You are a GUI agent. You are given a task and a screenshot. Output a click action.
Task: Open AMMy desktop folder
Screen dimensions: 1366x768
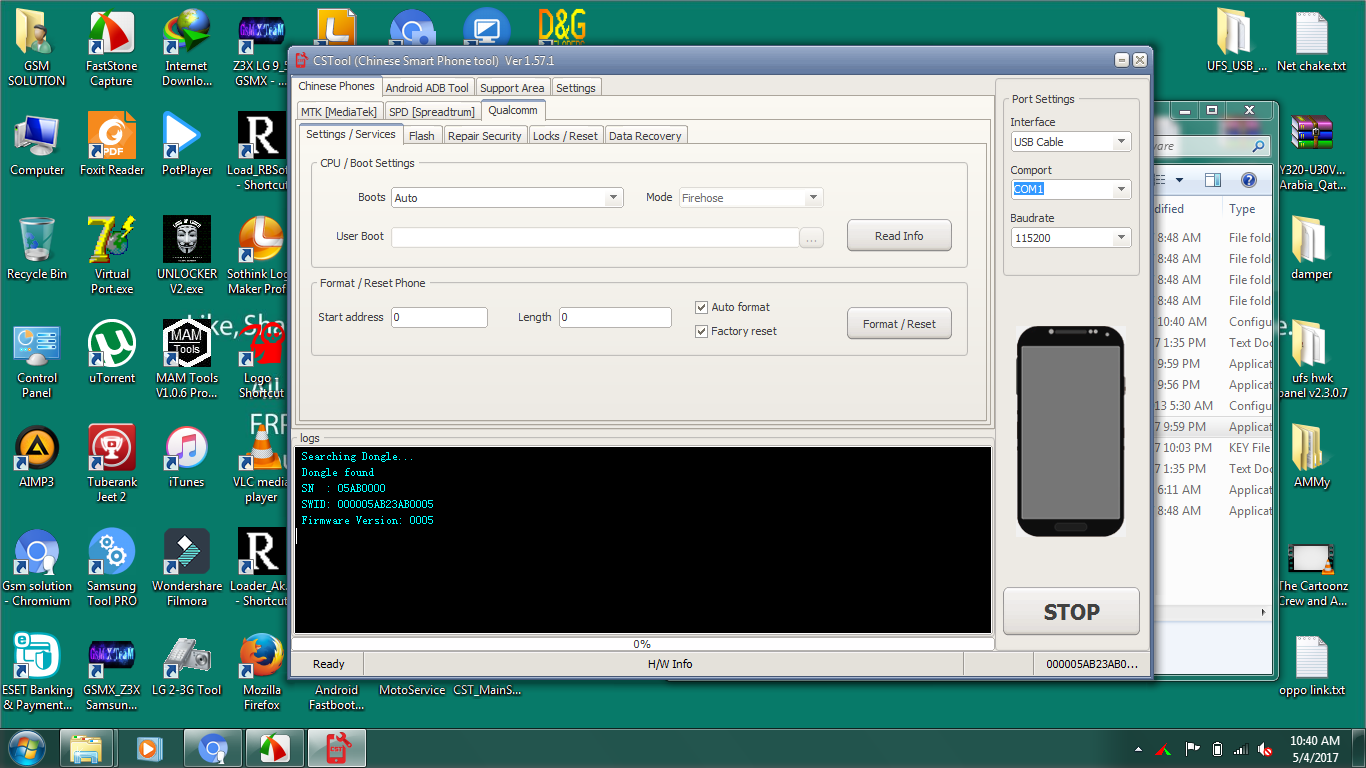pos(1311,456)
